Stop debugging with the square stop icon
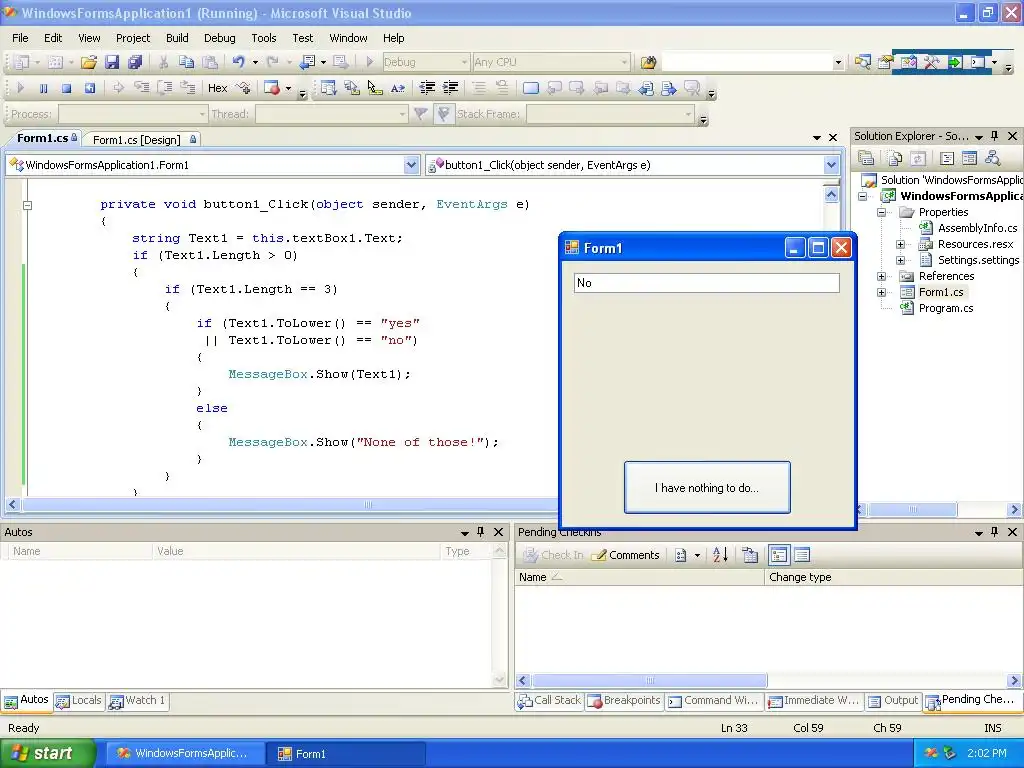Image resolution: width=1024 pixels, height=768 pixels. (x=66, y=88)
